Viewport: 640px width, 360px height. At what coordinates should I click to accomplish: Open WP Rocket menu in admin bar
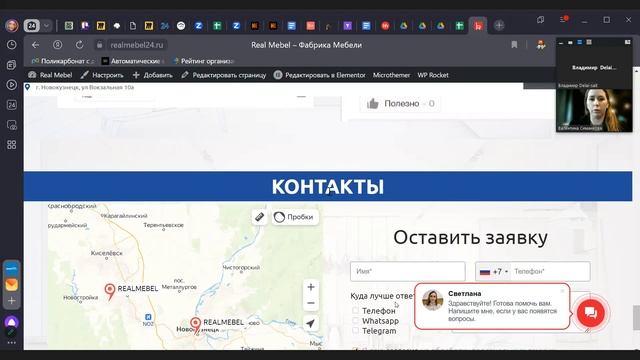(433, 75)
